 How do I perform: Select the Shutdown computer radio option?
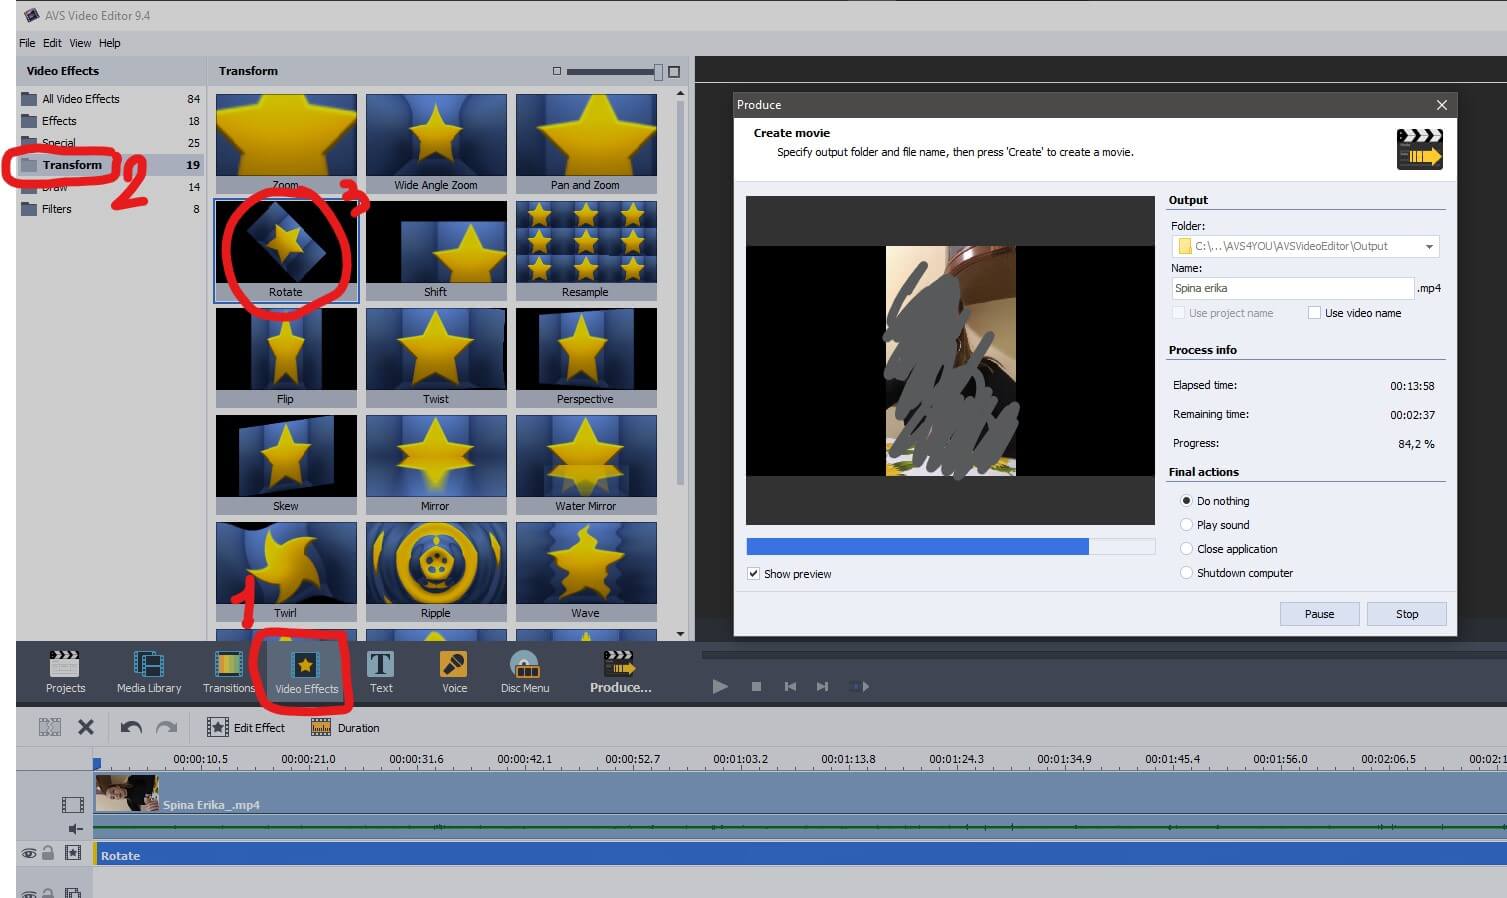1186,573
